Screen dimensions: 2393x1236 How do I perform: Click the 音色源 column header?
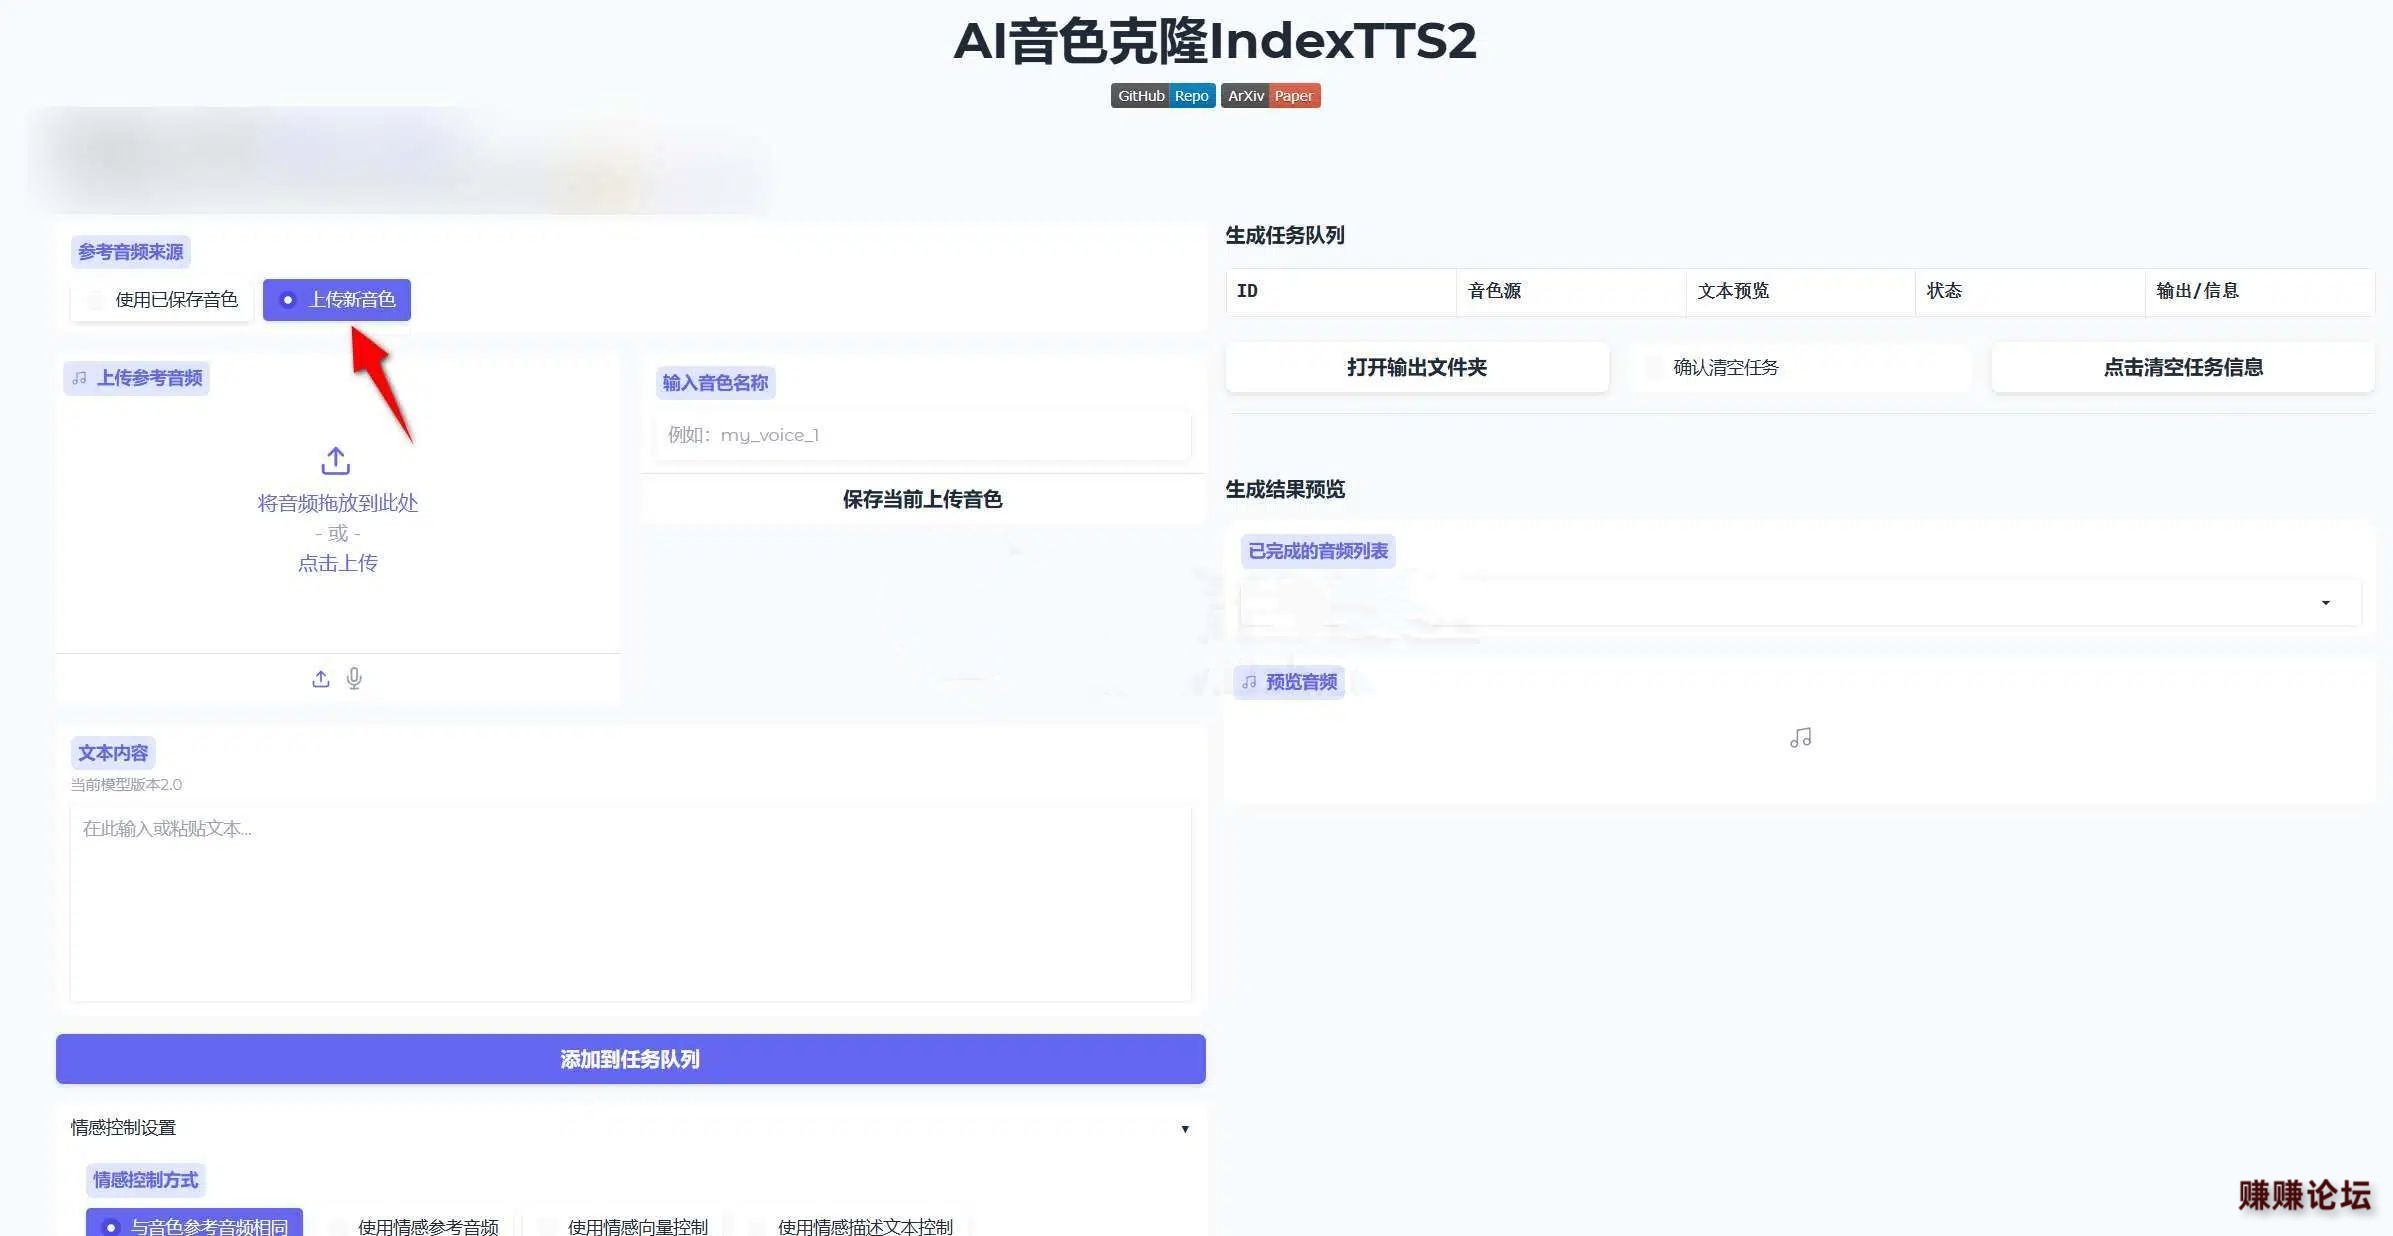pos(1571,291)
